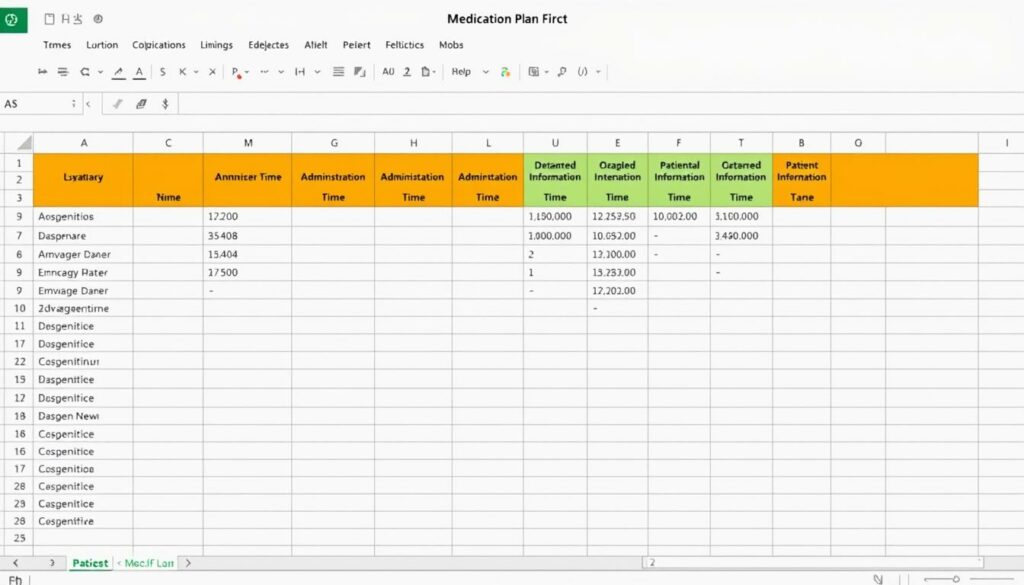Viewport: 1024px width, 585px height.
Task: Click the (/) function toolbar icon
Action: (x=583, y=72)
